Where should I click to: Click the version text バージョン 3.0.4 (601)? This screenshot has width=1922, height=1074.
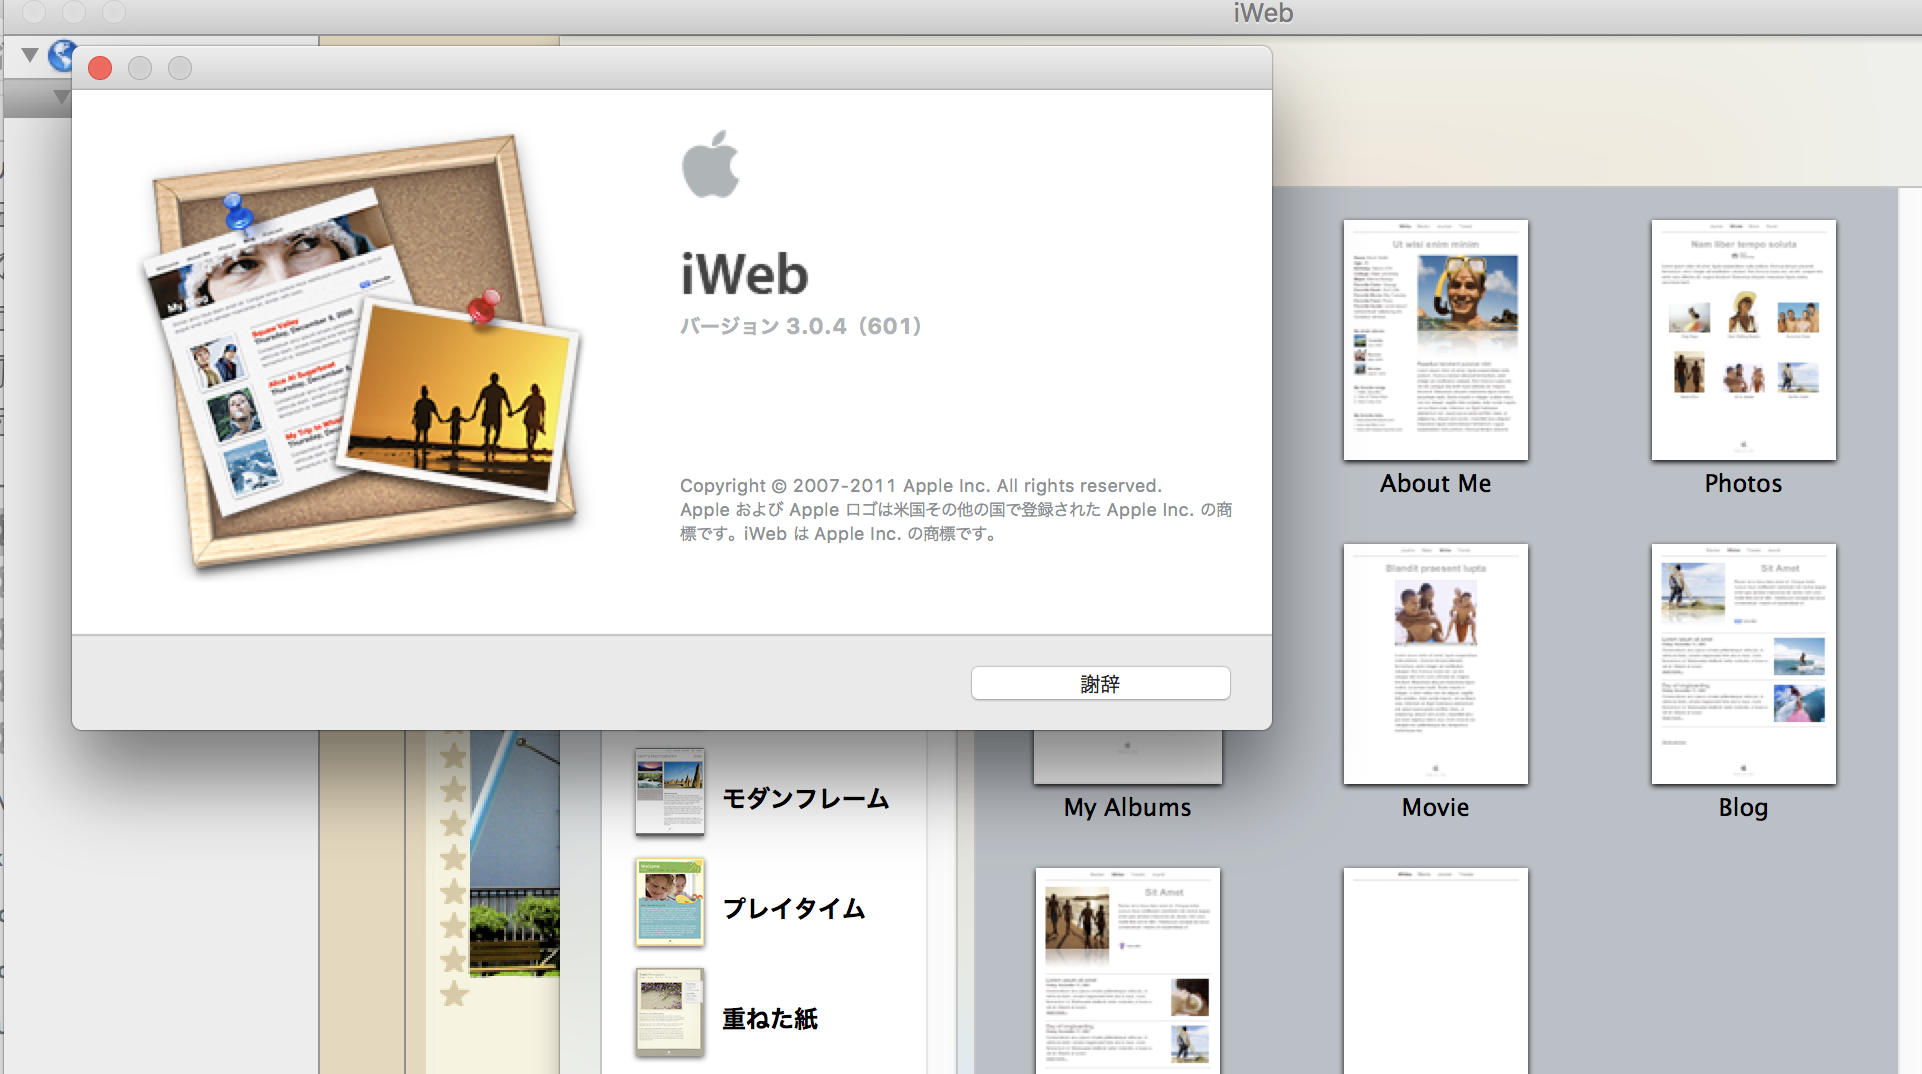click(800, 326)
